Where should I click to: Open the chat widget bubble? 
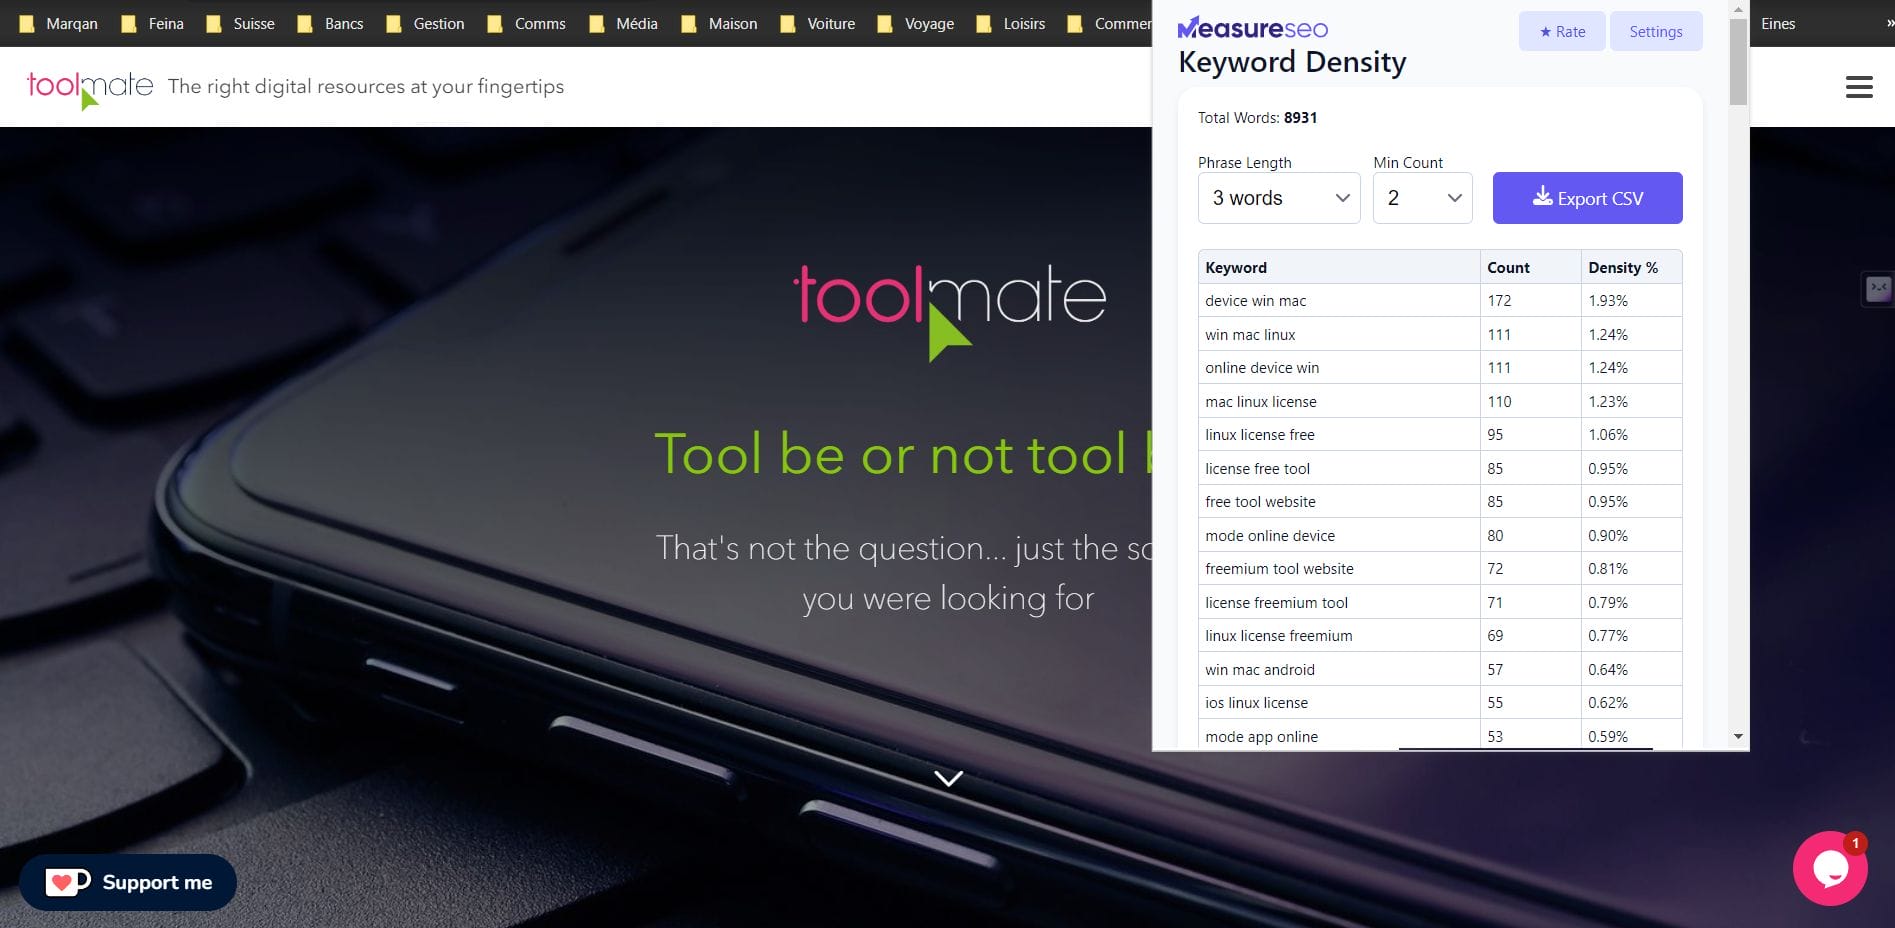(1831, 868)
